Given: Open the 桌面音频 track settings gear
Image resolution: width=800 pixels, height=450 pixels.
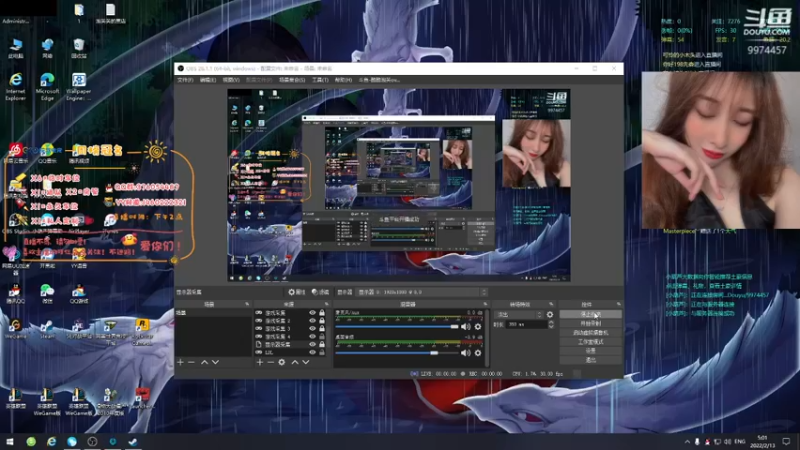Looking at the screenshot, I should tap(478, 353).
